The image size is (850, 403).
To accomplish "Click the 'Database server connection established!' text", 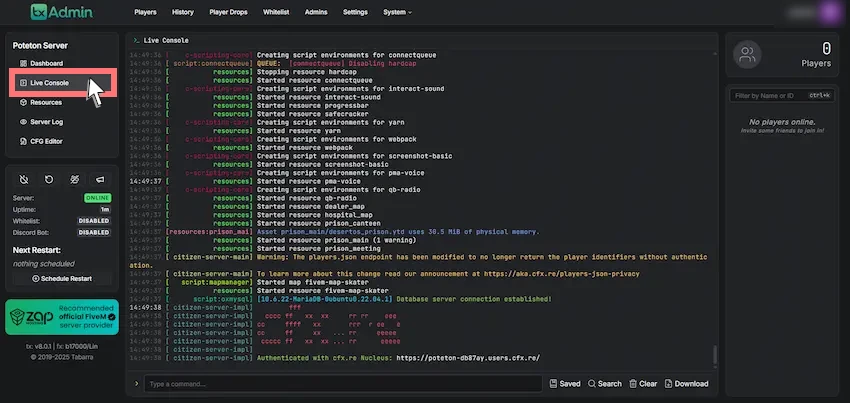I will [474, 299].
